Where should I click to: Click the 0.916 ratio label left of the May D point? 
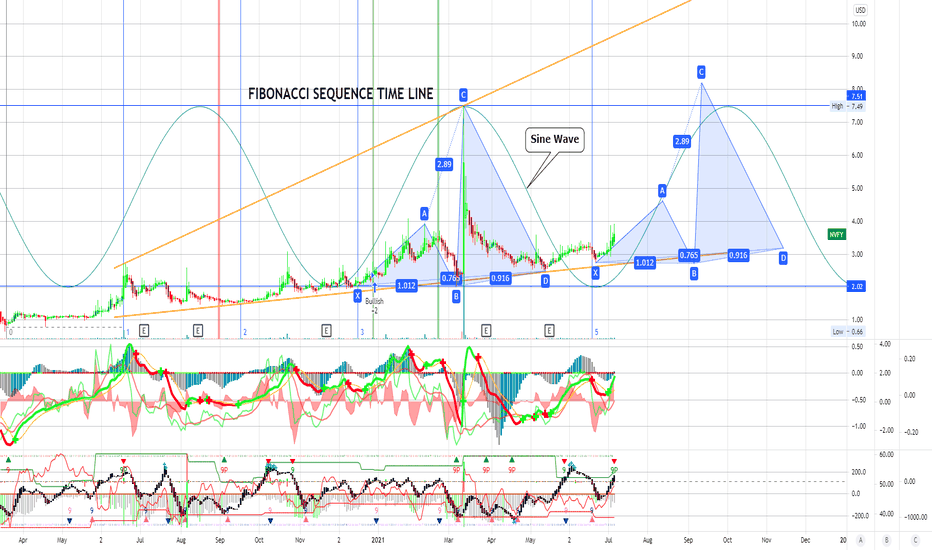(500, 278)
